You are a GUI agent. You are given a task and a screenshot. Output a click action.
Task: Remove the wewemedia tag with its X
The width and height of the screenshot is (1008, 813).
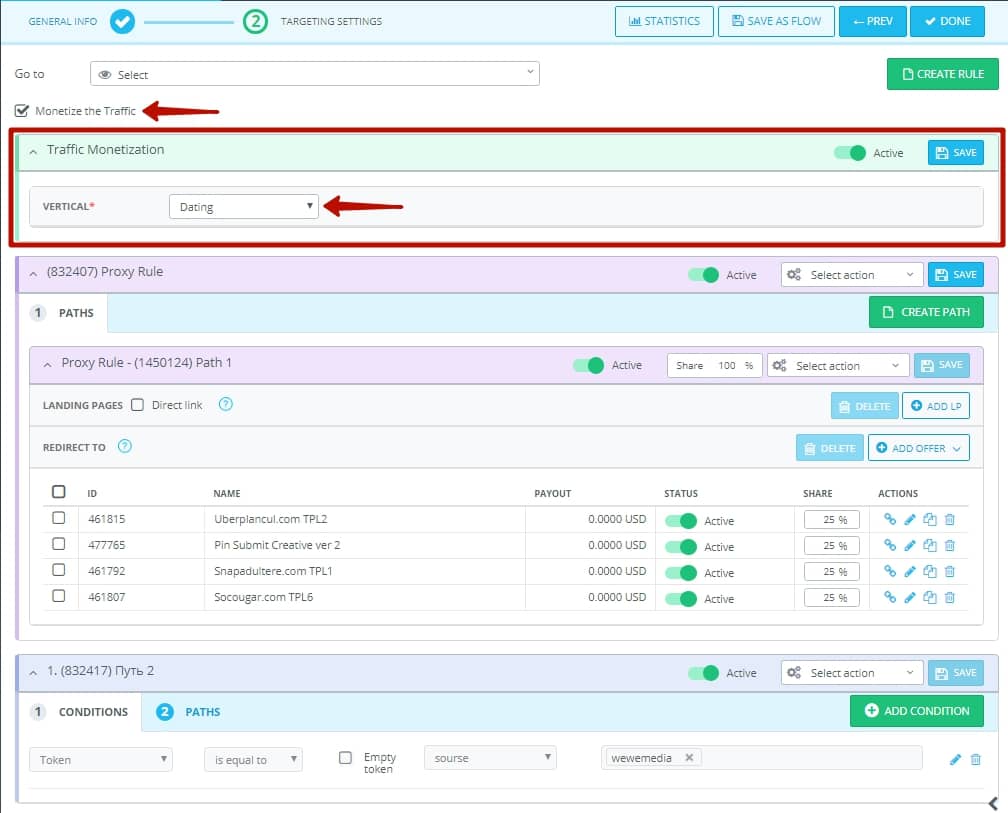click(x=689, y=758)
